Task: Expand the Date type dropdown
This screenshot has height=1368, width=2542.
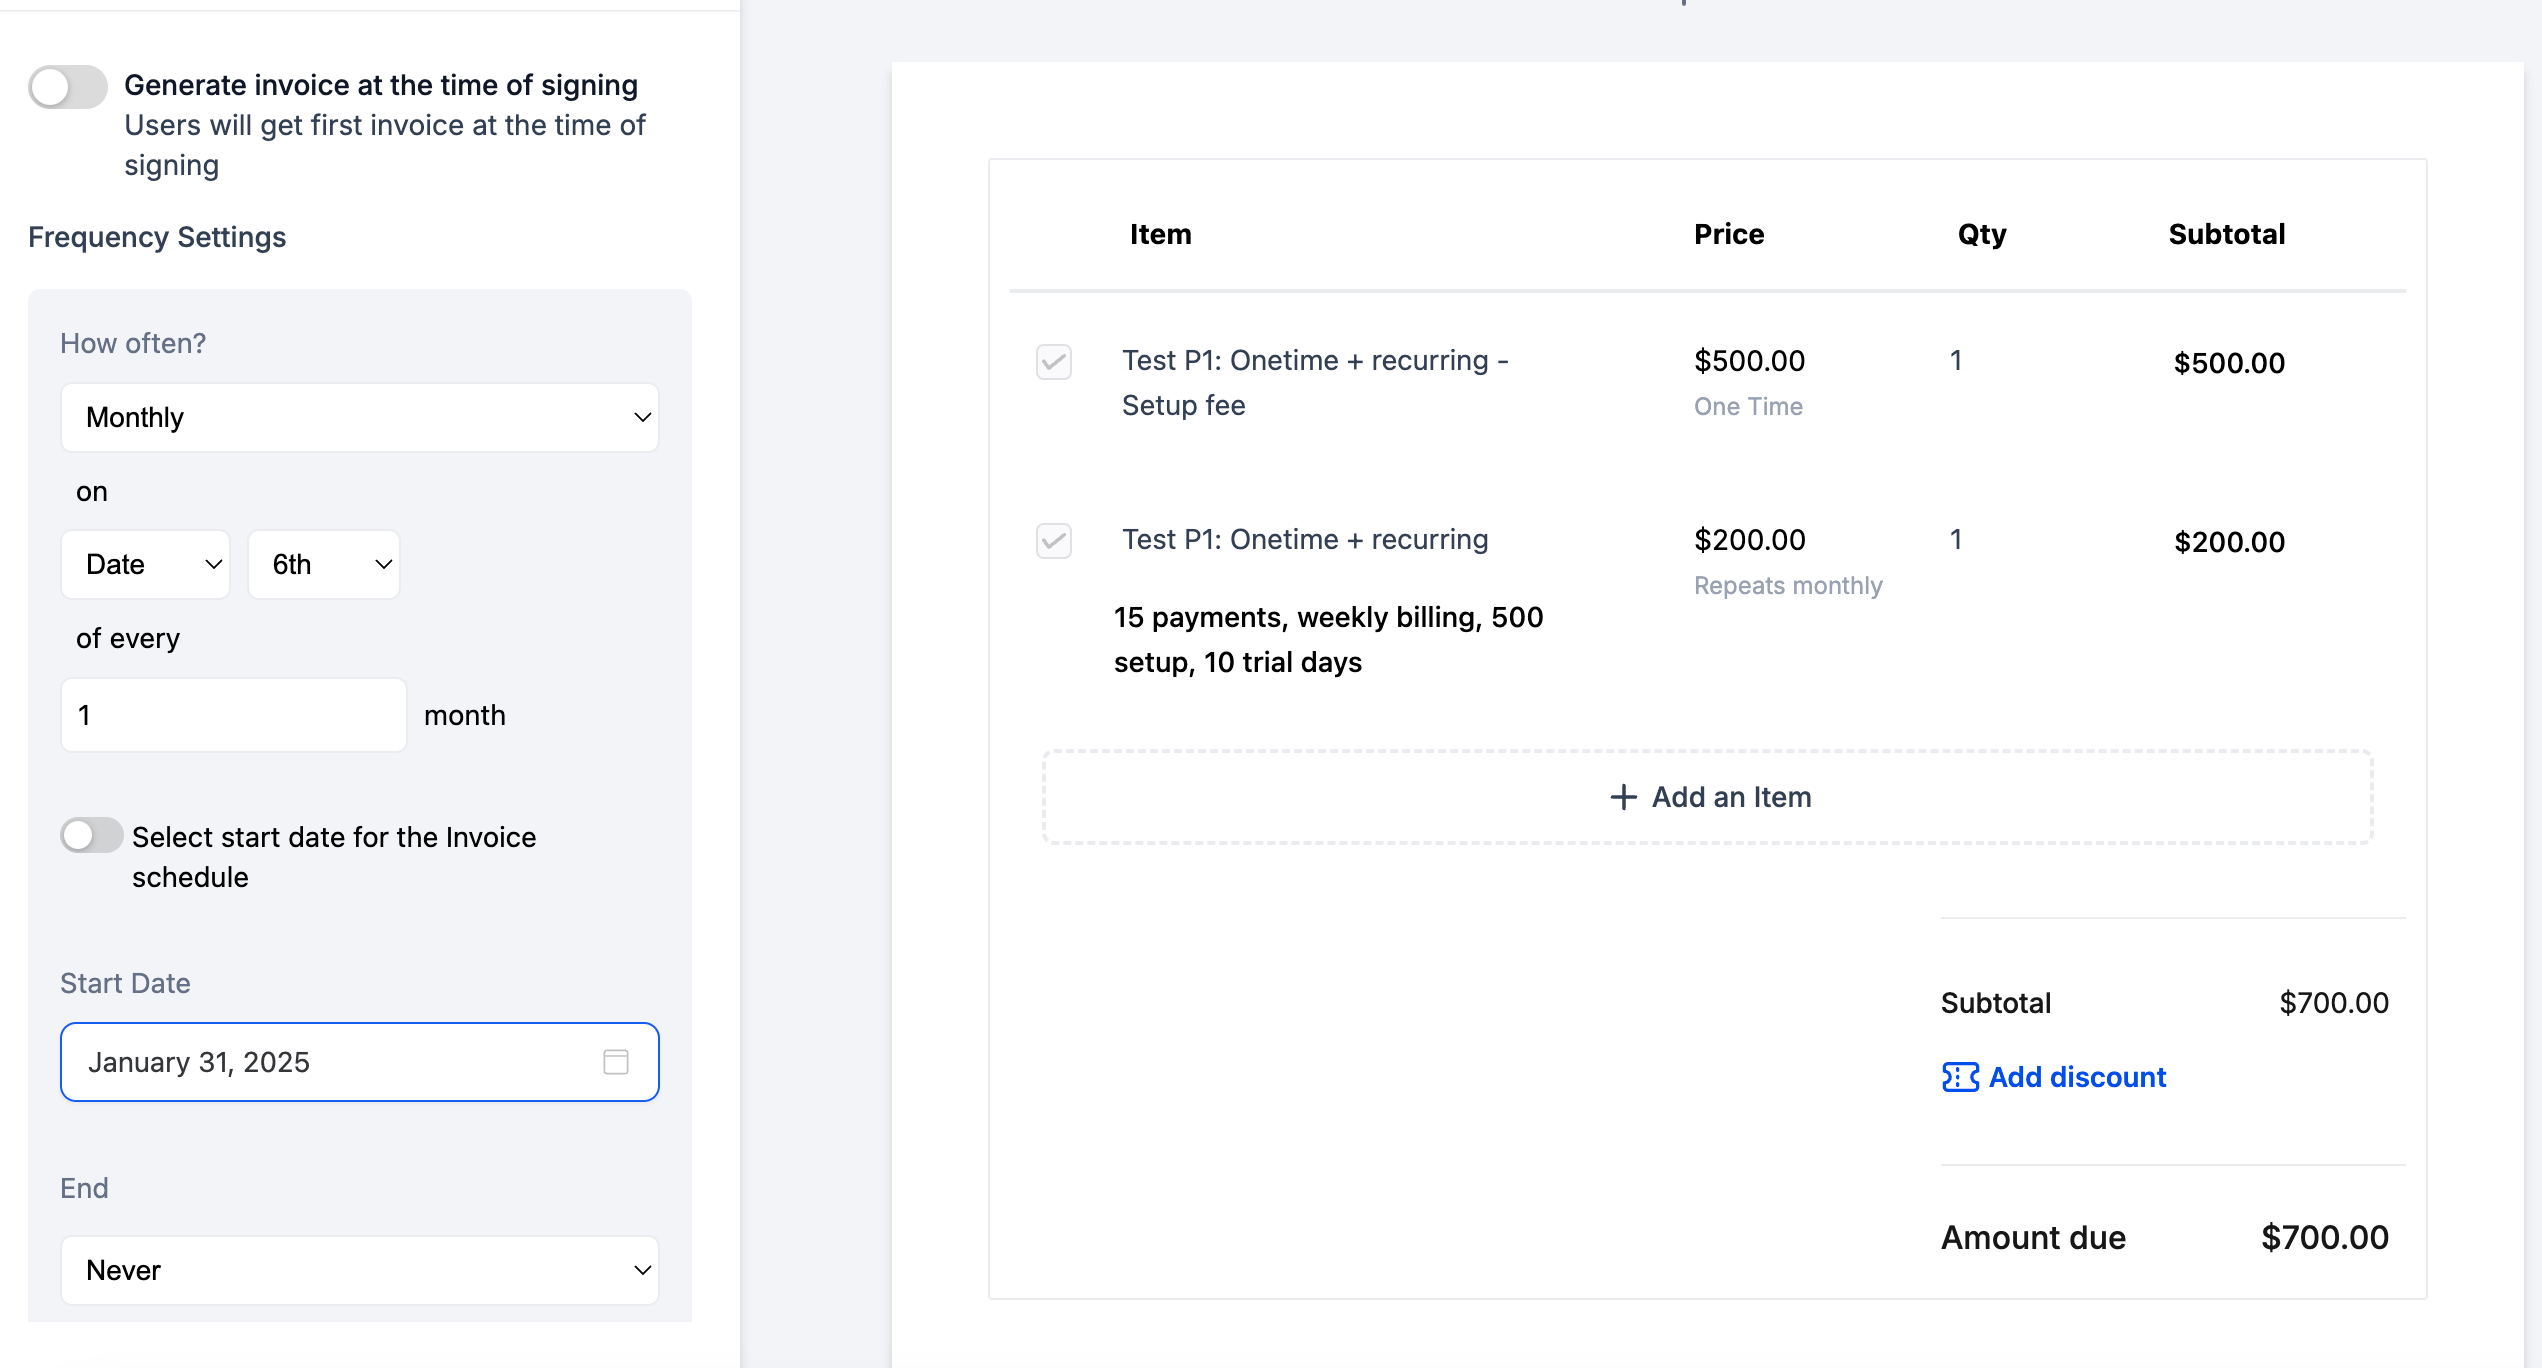Action: click(x=146, y=564)
